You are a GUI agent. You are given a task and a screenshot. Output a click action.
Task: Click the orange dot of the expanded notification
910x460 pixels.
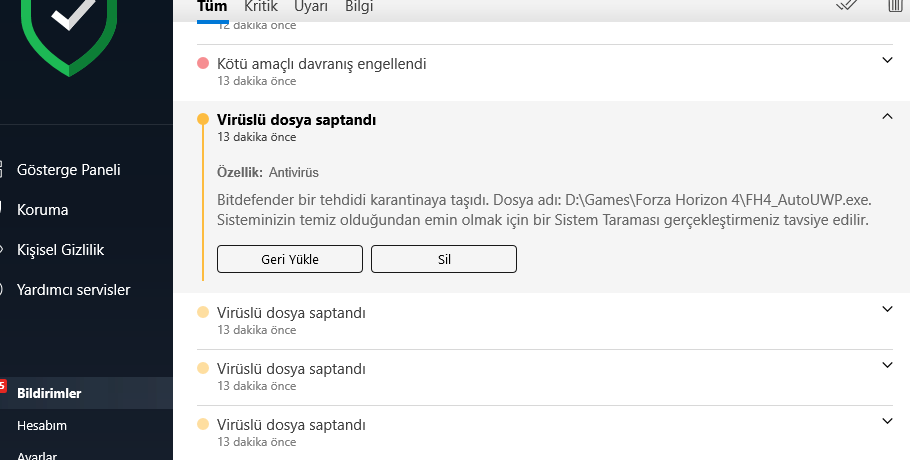point(203,119)
